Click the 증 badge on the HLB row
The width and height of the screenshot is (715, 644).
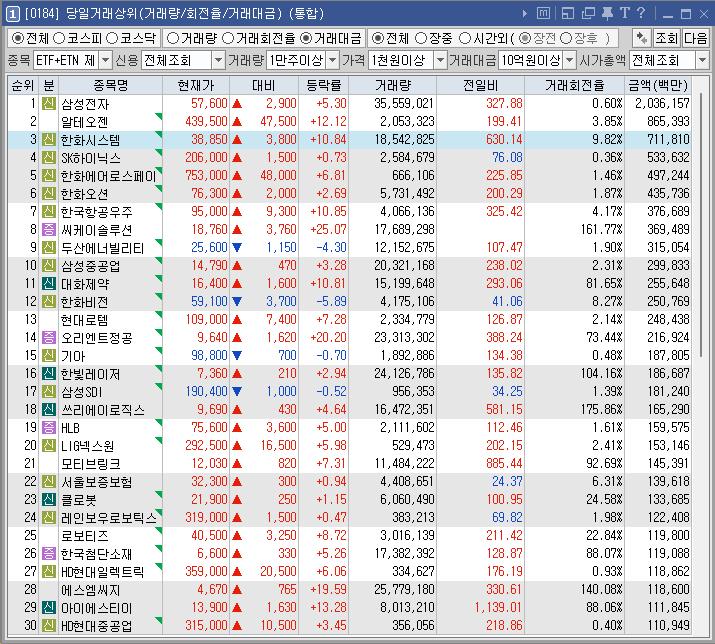tap(49, 427)
